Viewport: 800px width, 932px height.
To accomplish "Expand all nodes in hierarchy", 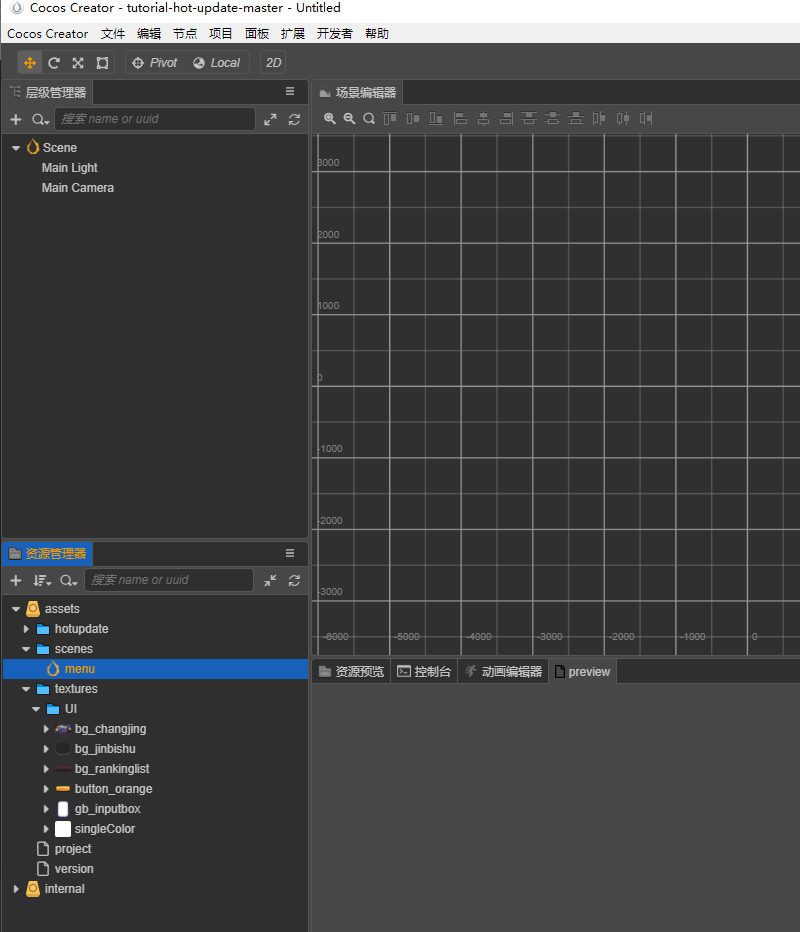I will point(270,119).
